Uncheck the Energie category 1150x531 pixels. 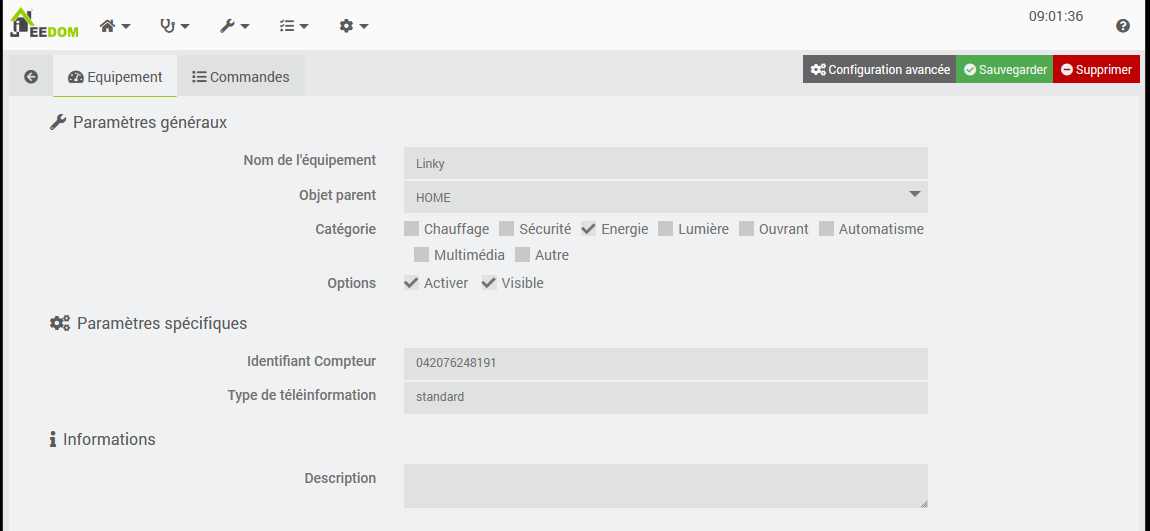pos(588,229)
